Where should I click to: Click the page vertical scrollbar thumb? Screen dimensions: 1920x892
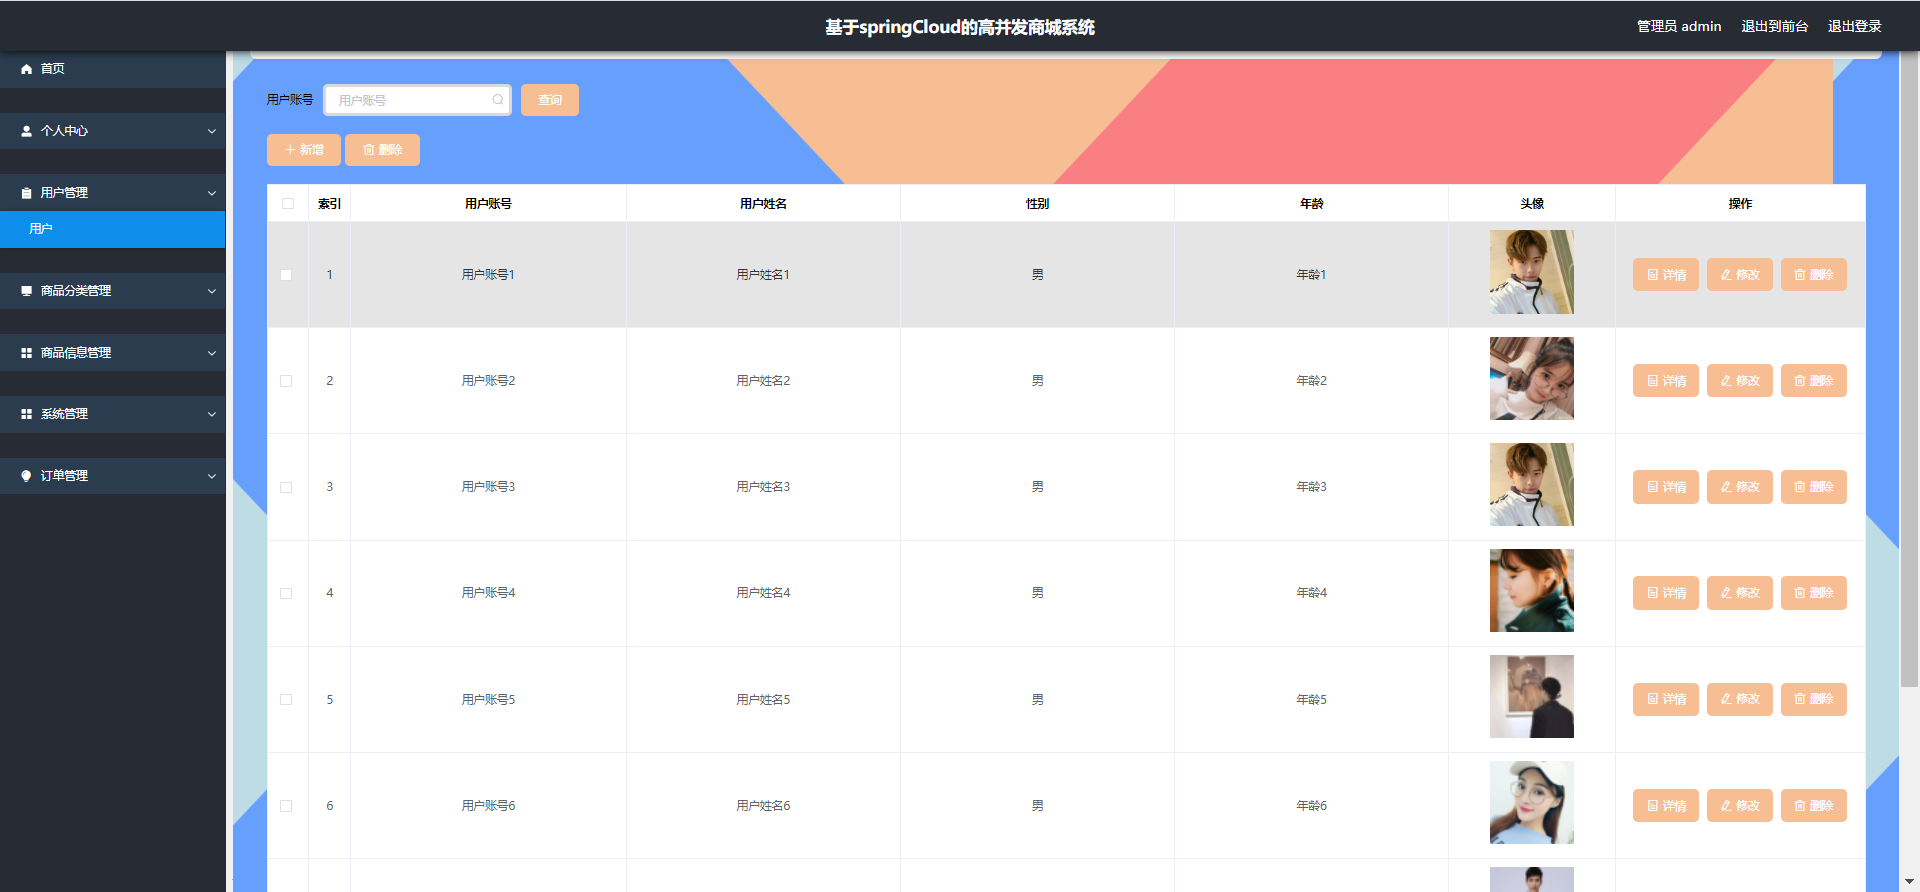1909,370
